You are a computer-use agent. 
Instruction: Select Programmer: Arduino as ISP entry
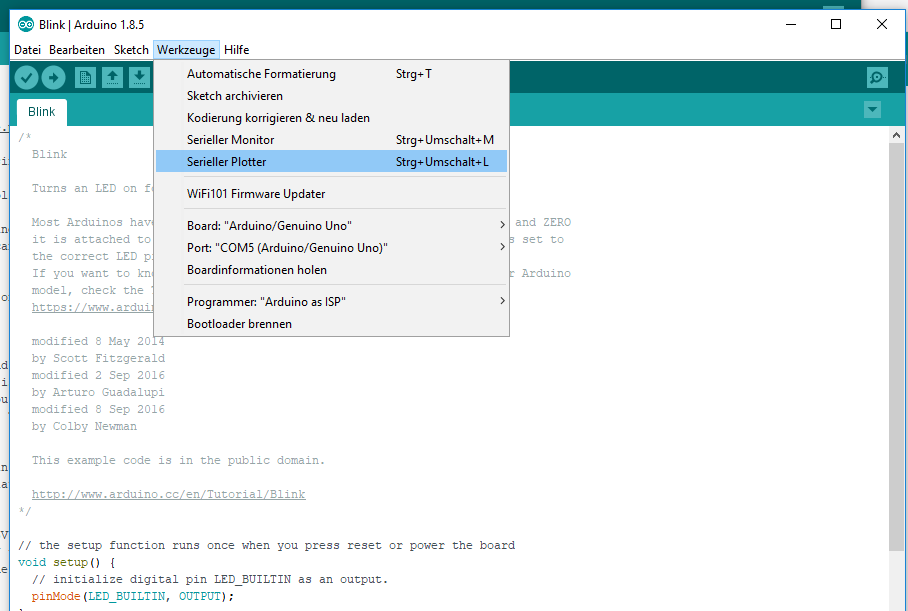331,302
